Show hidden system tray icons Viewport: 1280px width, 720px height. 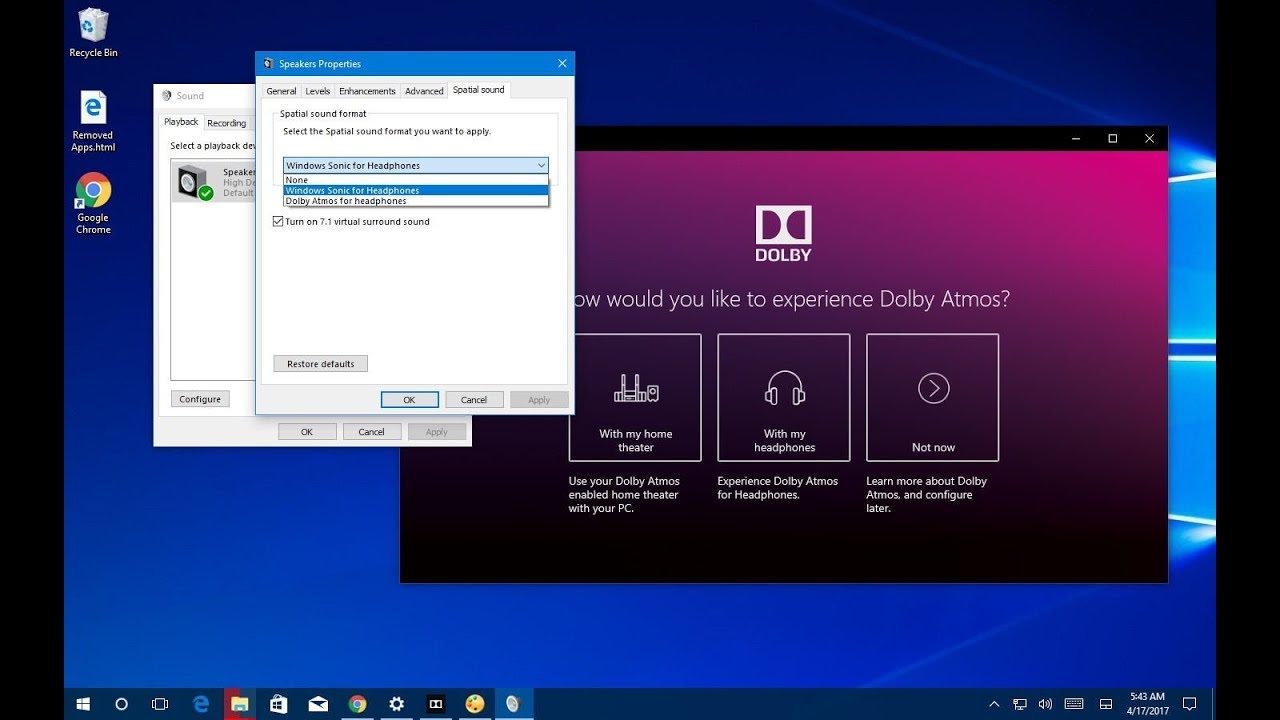[x=994, y=704]
